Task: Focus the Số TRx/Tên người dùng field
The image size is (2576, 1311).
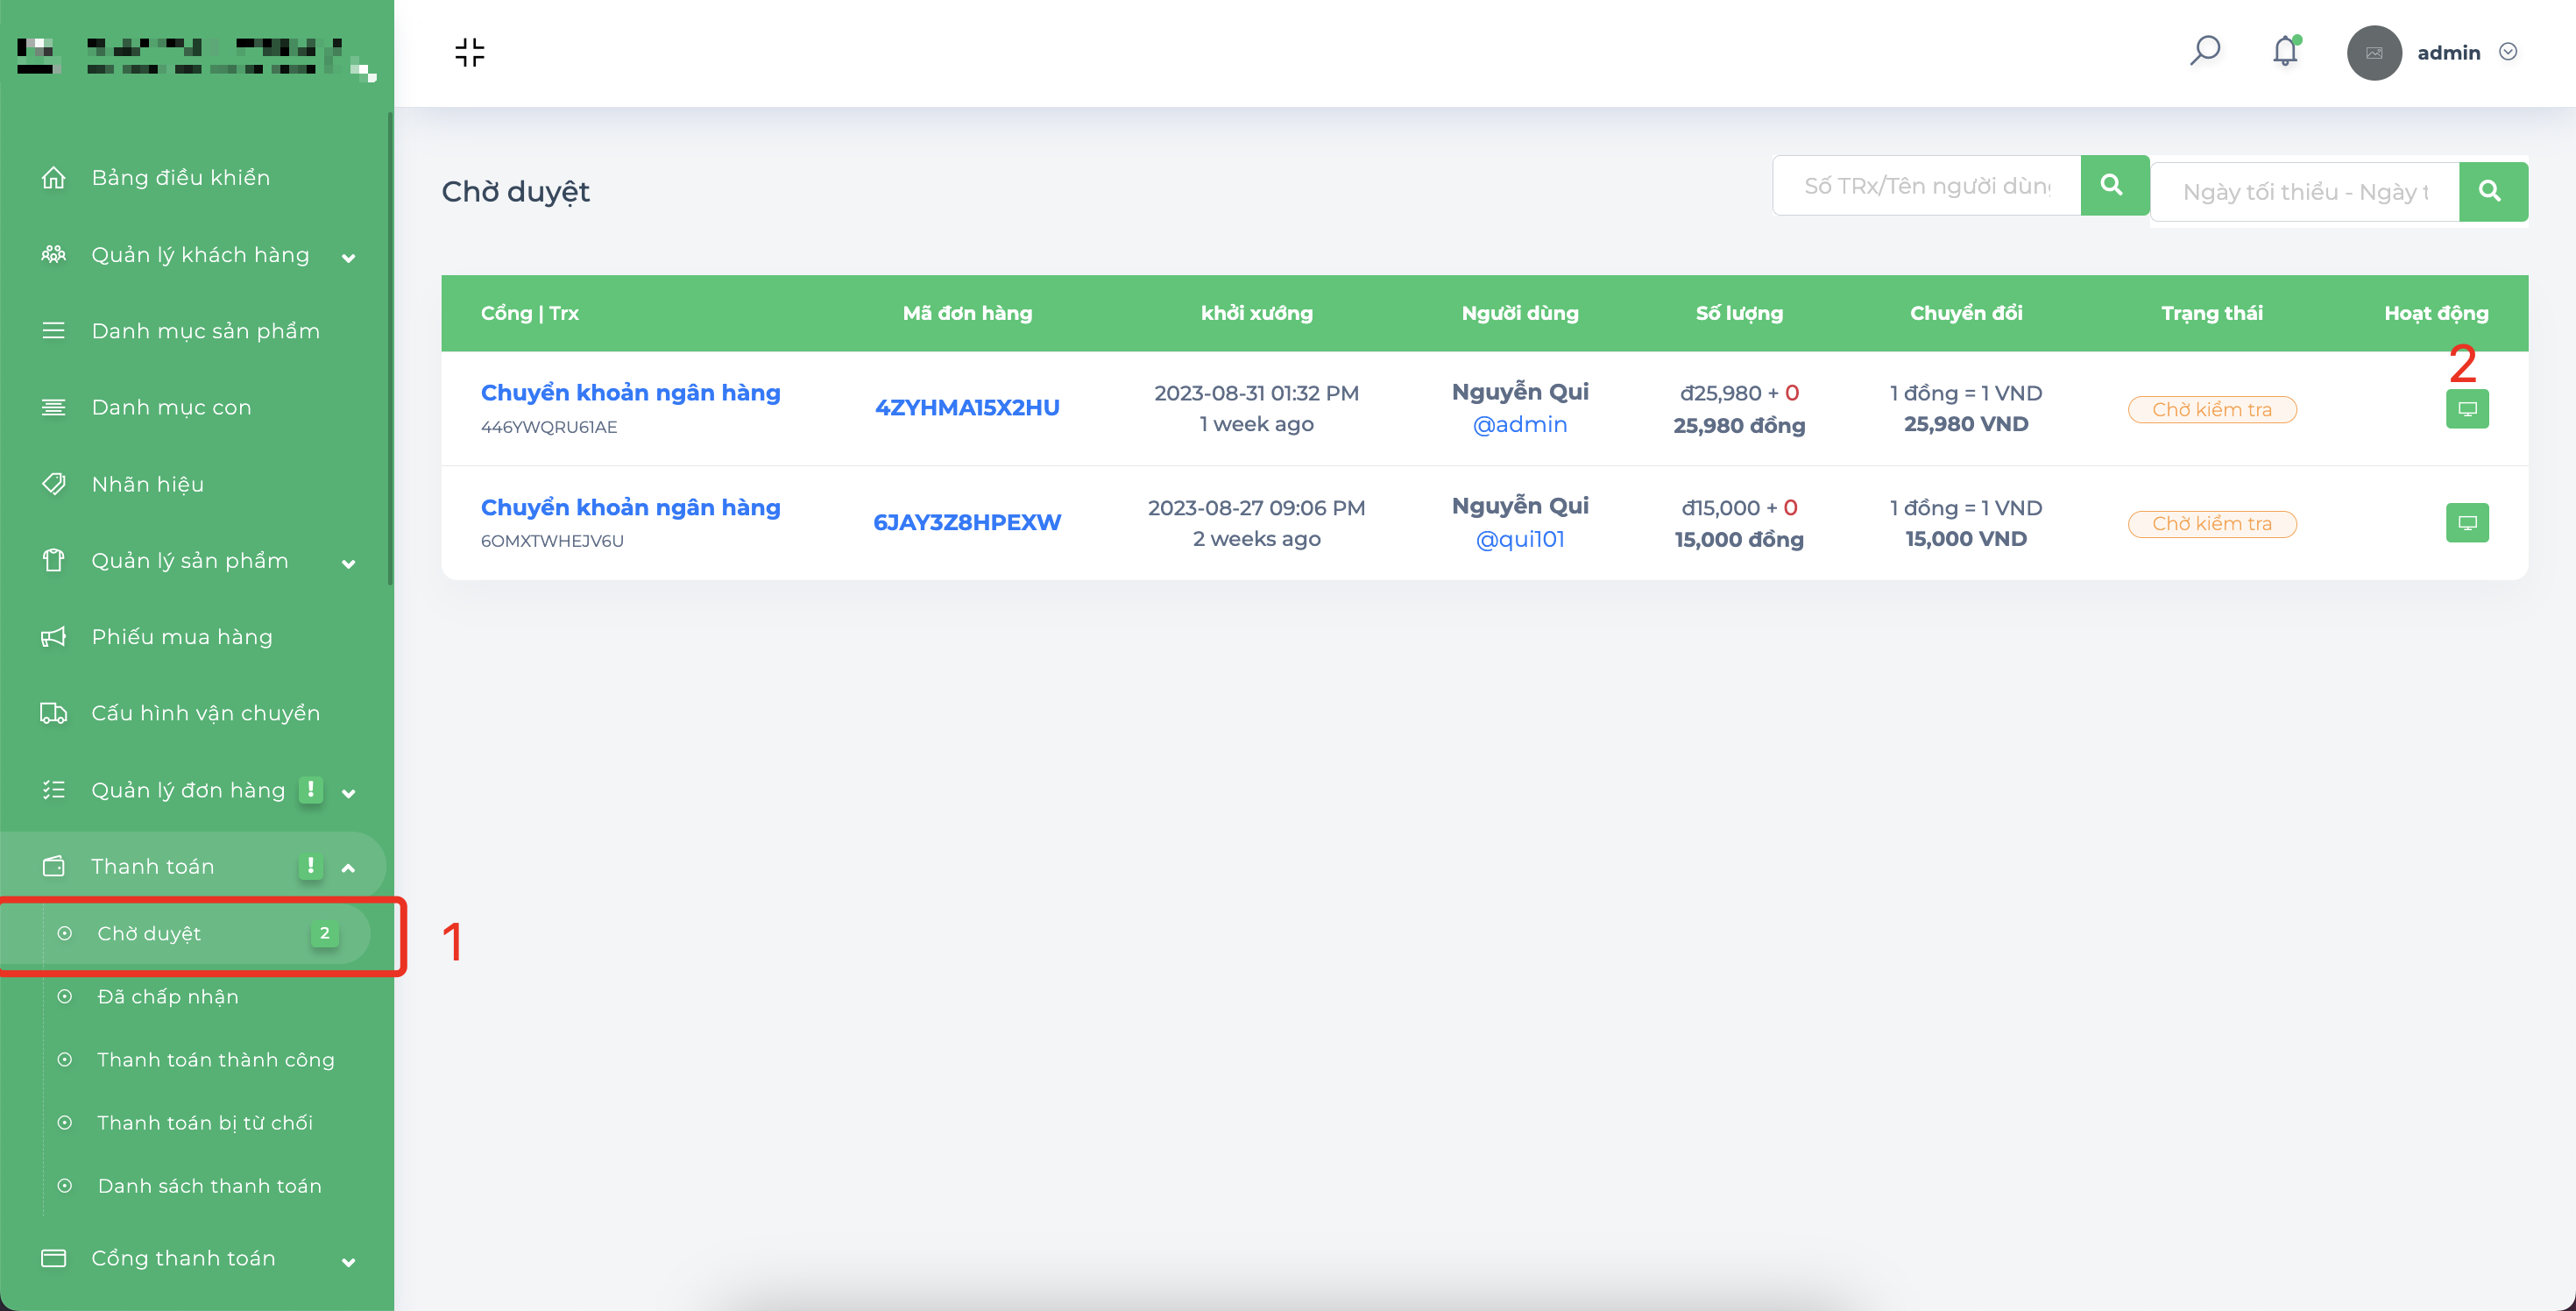Action: [1926, 185]
